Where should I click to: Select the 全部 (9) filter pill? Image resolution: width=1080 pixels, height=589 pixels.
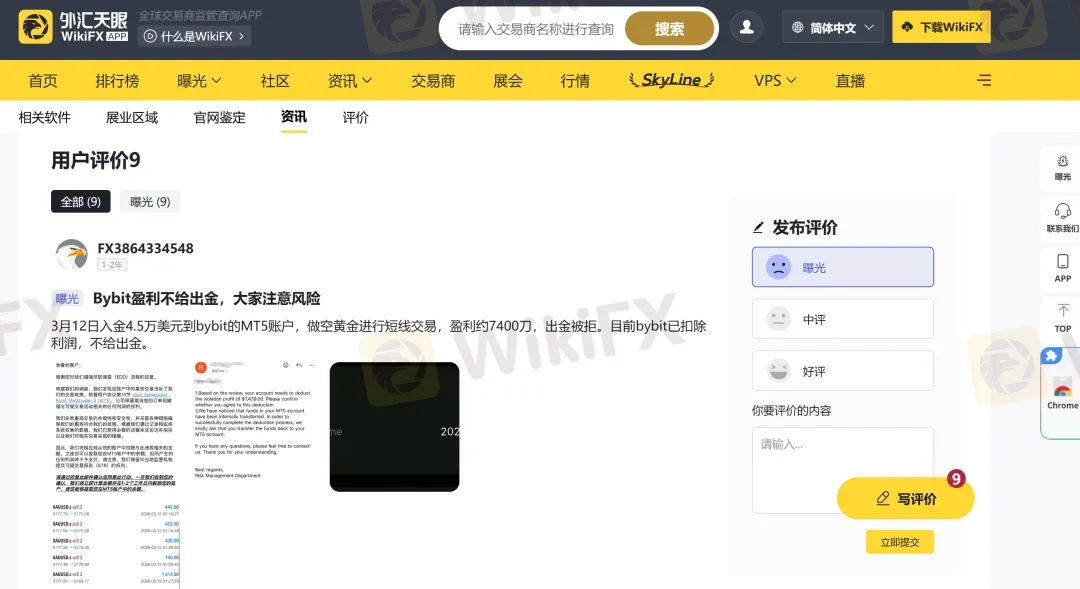(x=80, y=201)
